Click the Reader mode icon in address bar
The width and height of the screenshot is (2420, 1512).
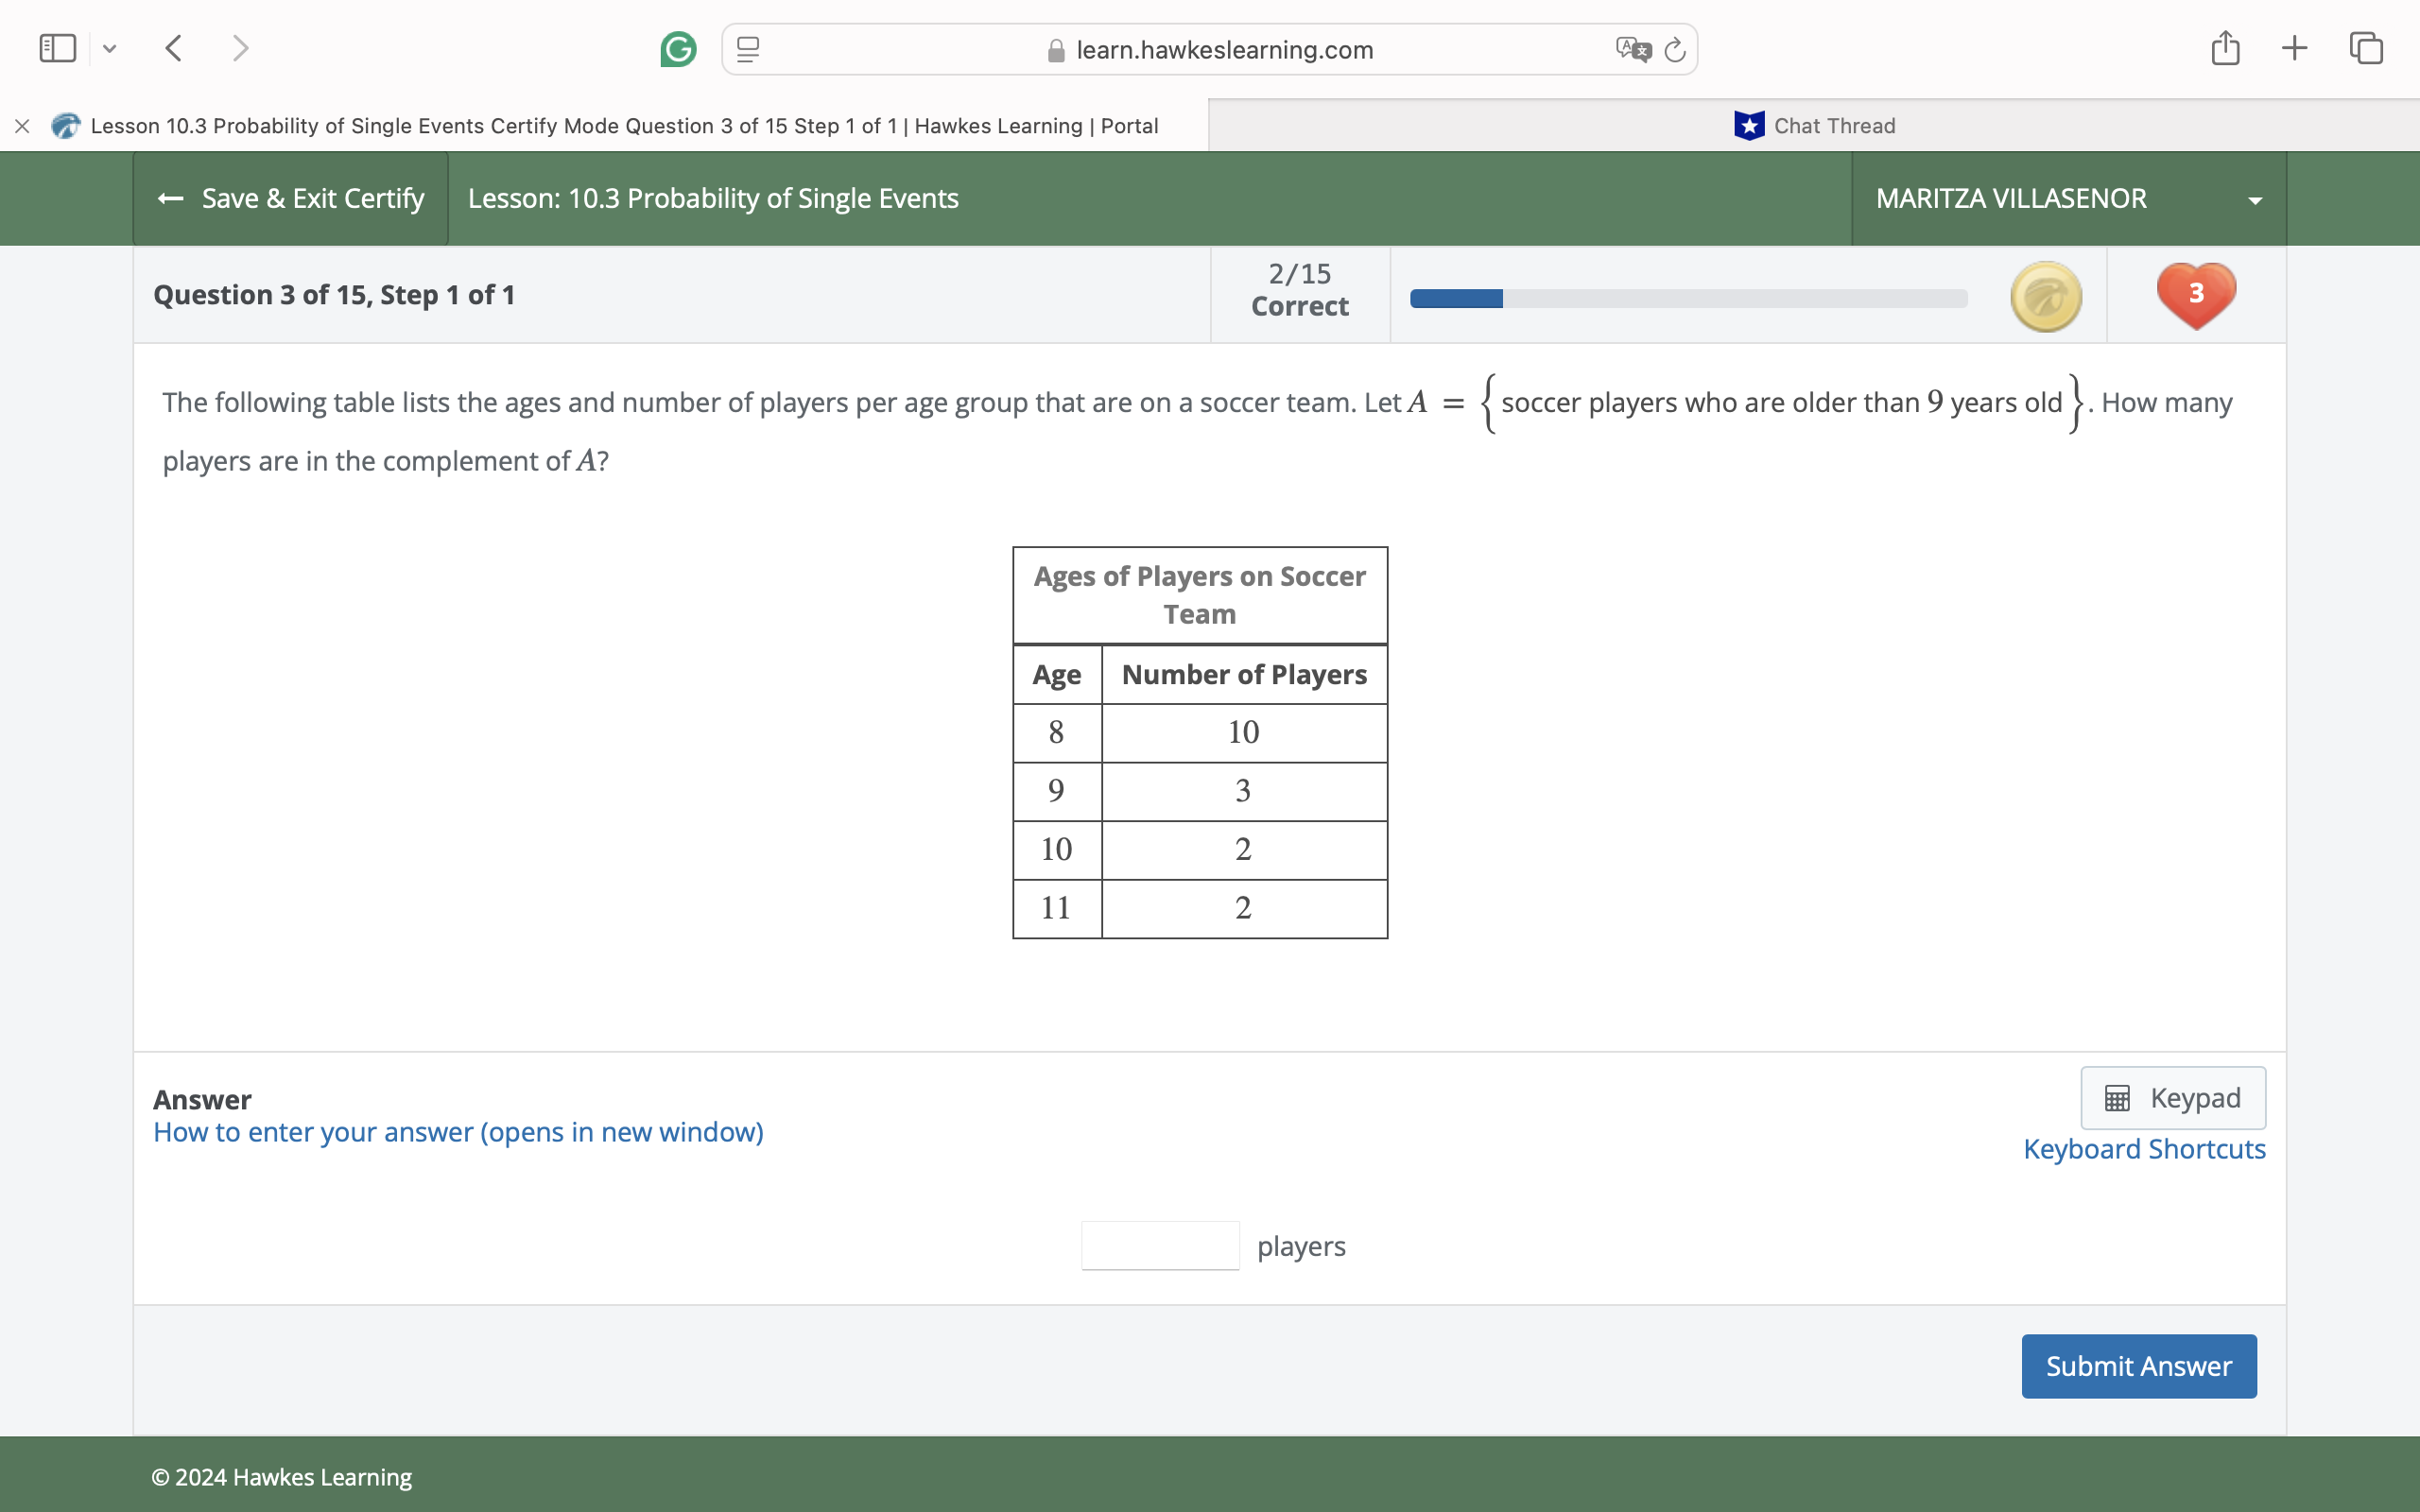coord(746,49)
